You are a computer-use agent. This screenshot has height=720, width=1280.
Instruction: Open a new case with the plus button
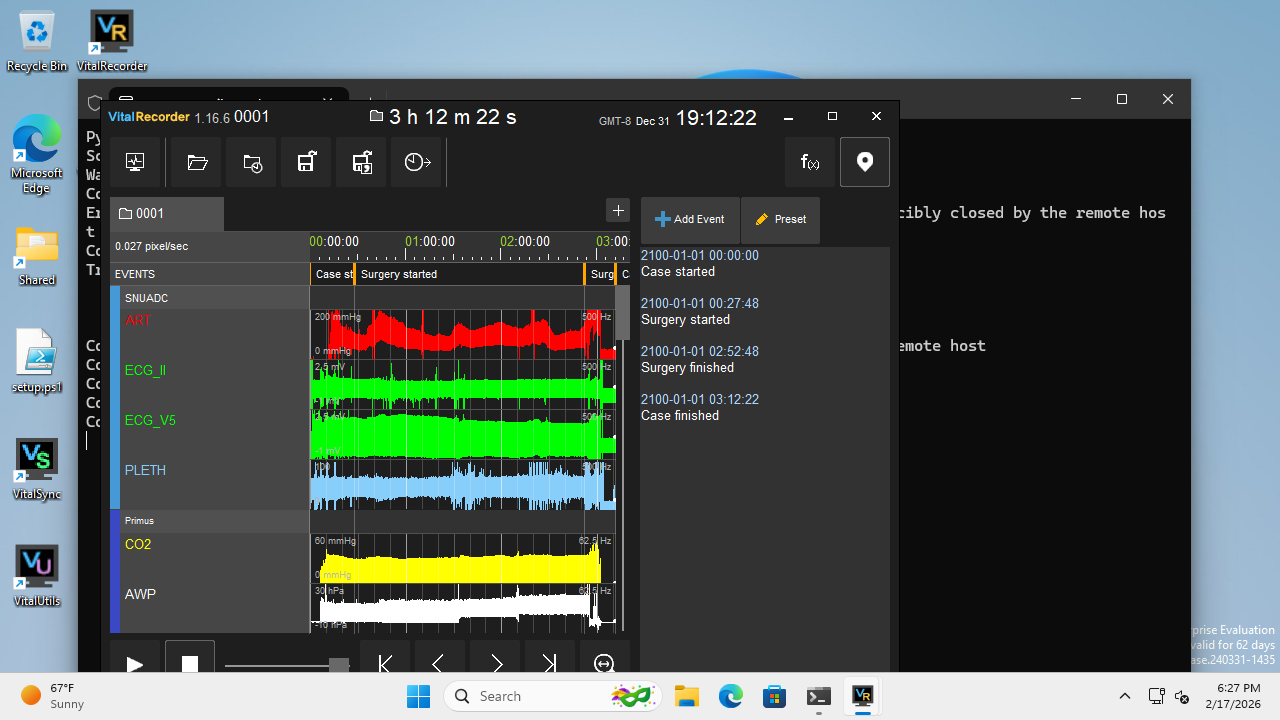[618, 211]
